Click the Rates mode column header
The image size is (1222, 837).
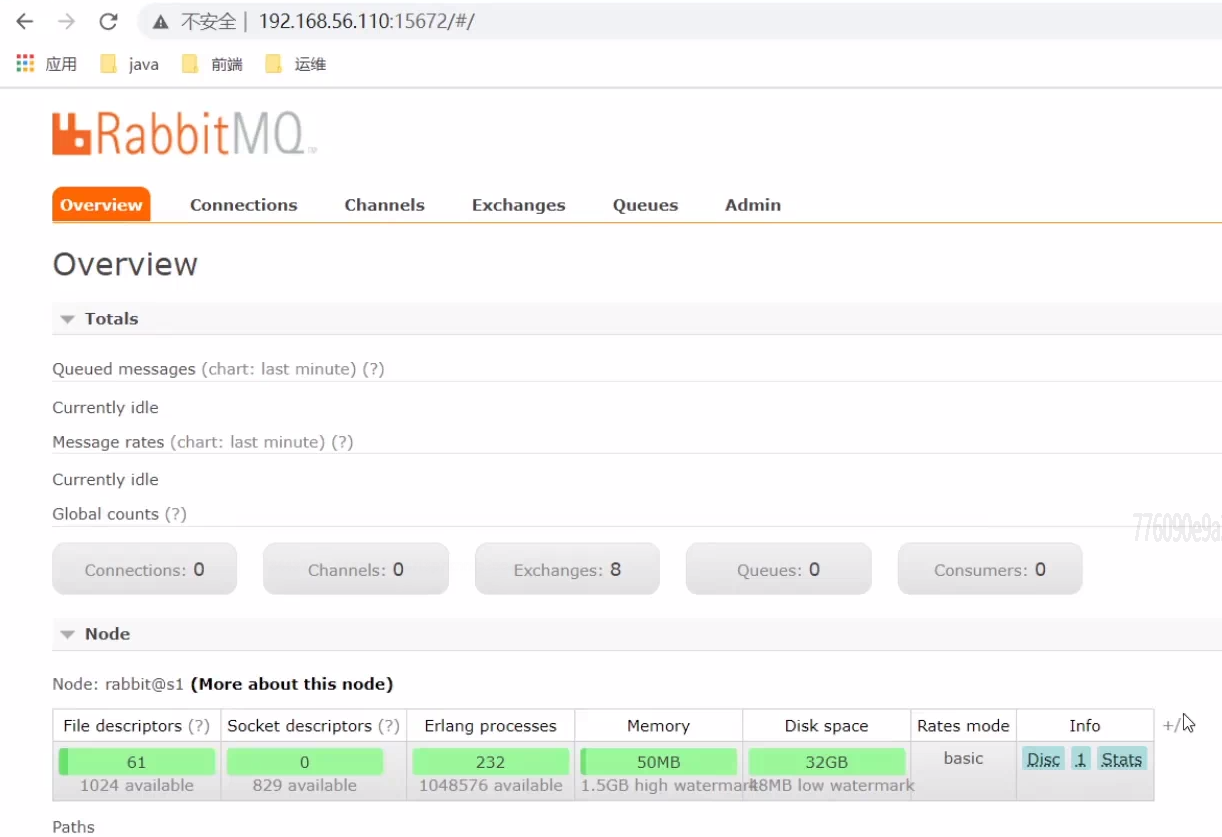tap(963, 726)
